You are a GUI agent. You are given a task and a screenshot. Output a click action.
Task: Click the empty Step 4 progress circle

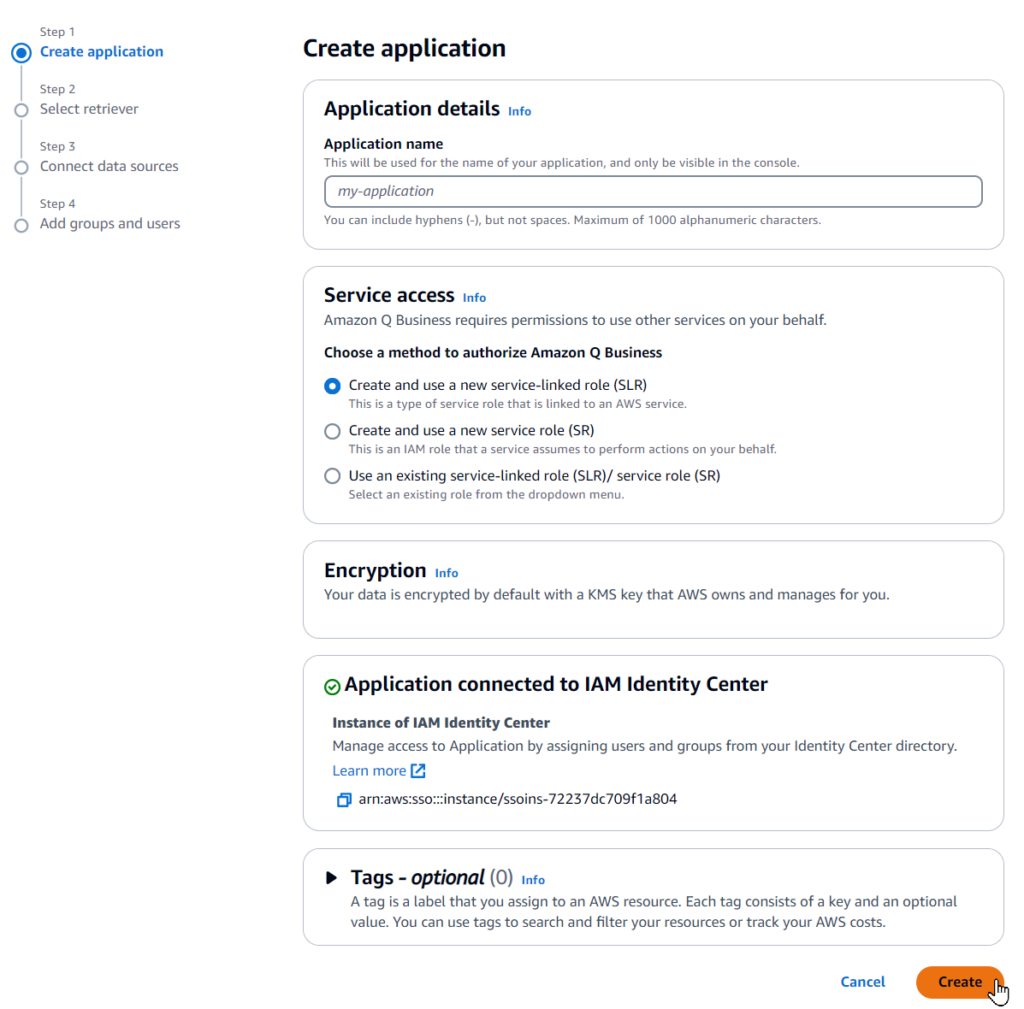(21, 225)
